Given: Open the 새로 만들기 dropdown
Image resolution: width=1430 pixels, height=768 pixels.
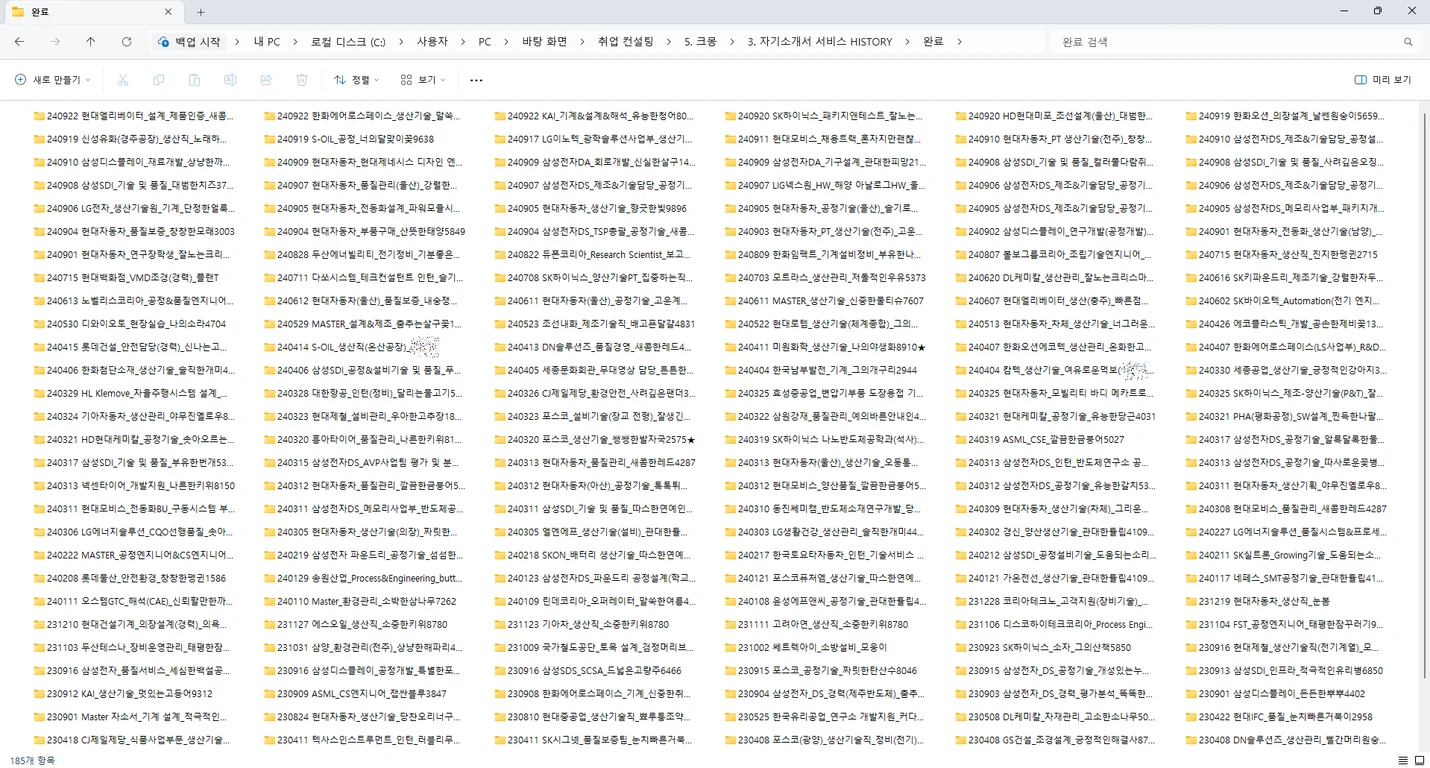Looking at the screenshot, I should 53,80.
